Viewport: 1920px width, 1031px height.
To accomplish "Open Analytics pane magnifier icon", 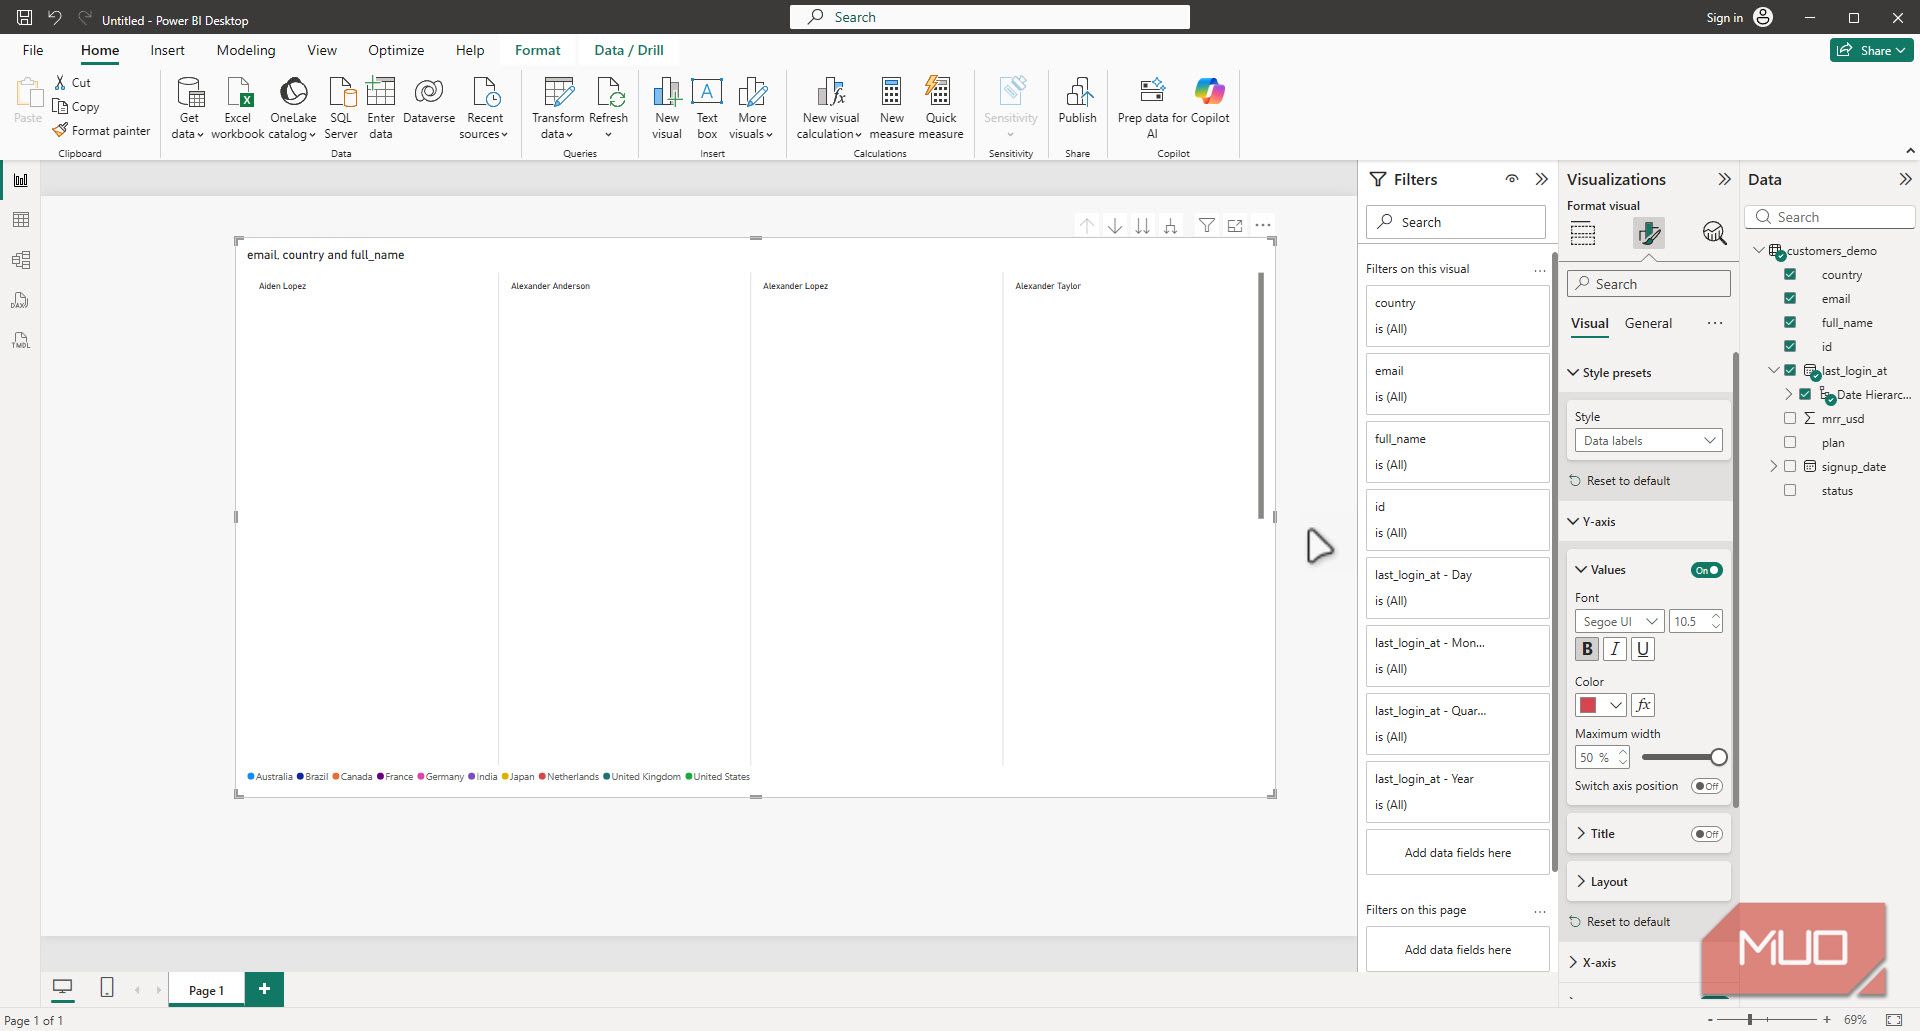I will click(x=1714, y=234).
